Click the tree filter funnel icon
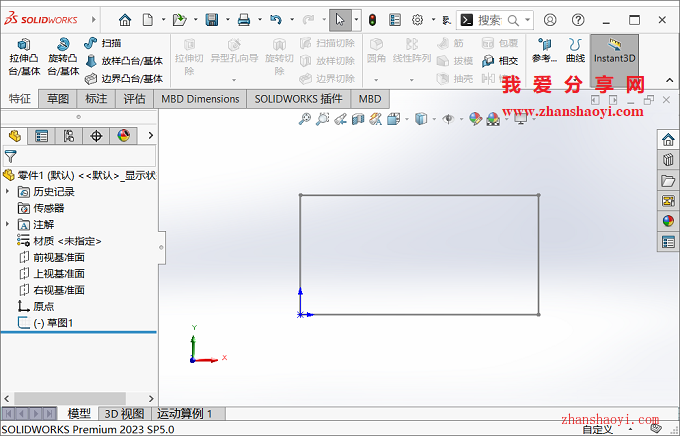Image resolution: width=680 pixels, height=436 pixels. pyautogui.click(x=10, y=156)
